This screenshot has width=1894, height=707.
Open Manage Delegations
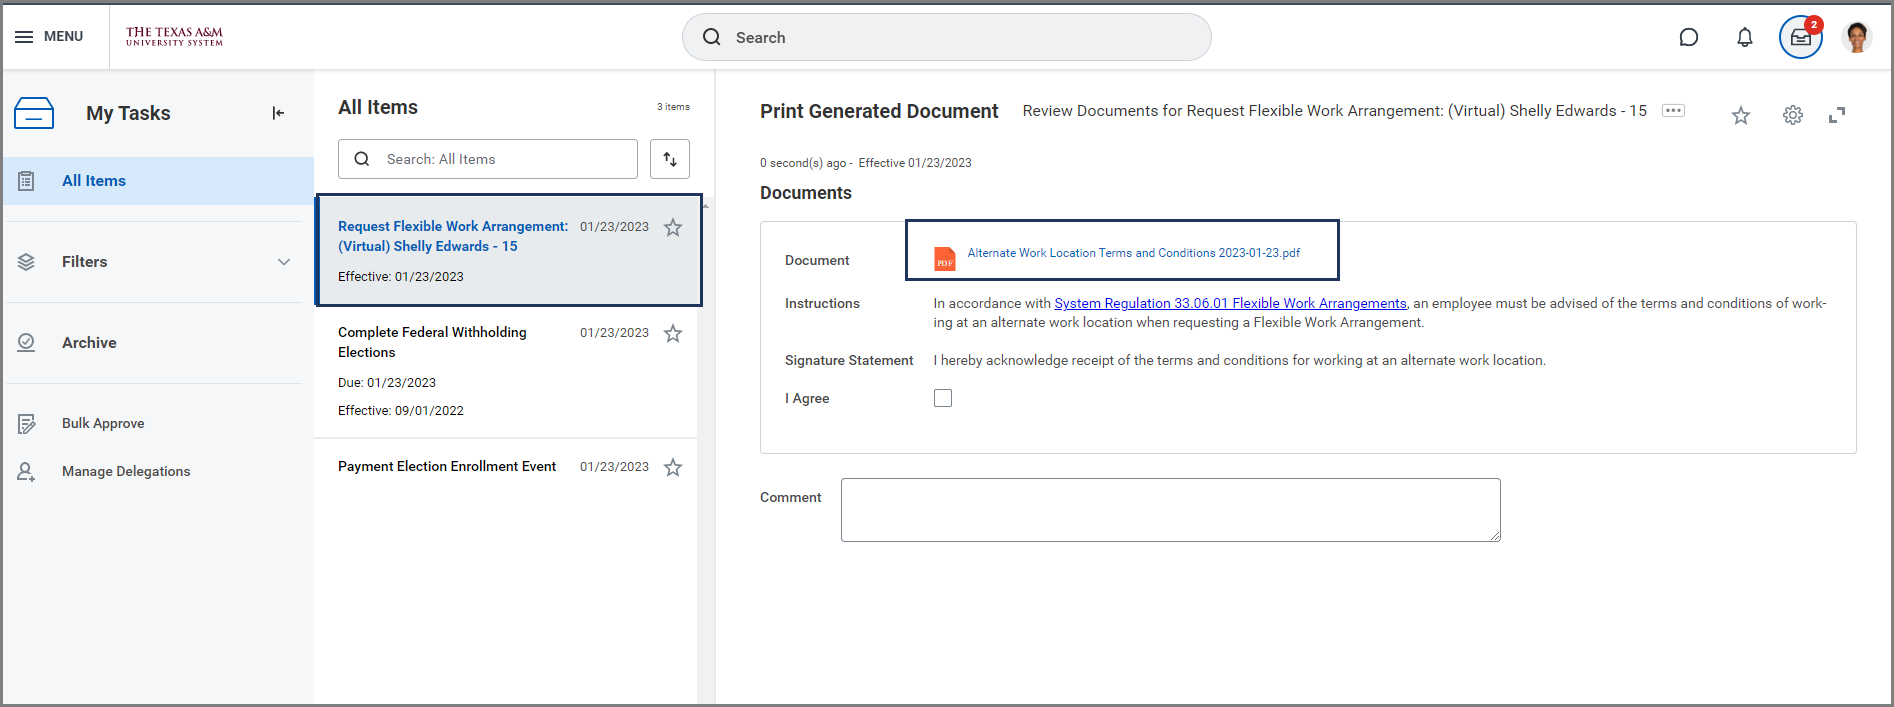126,472
